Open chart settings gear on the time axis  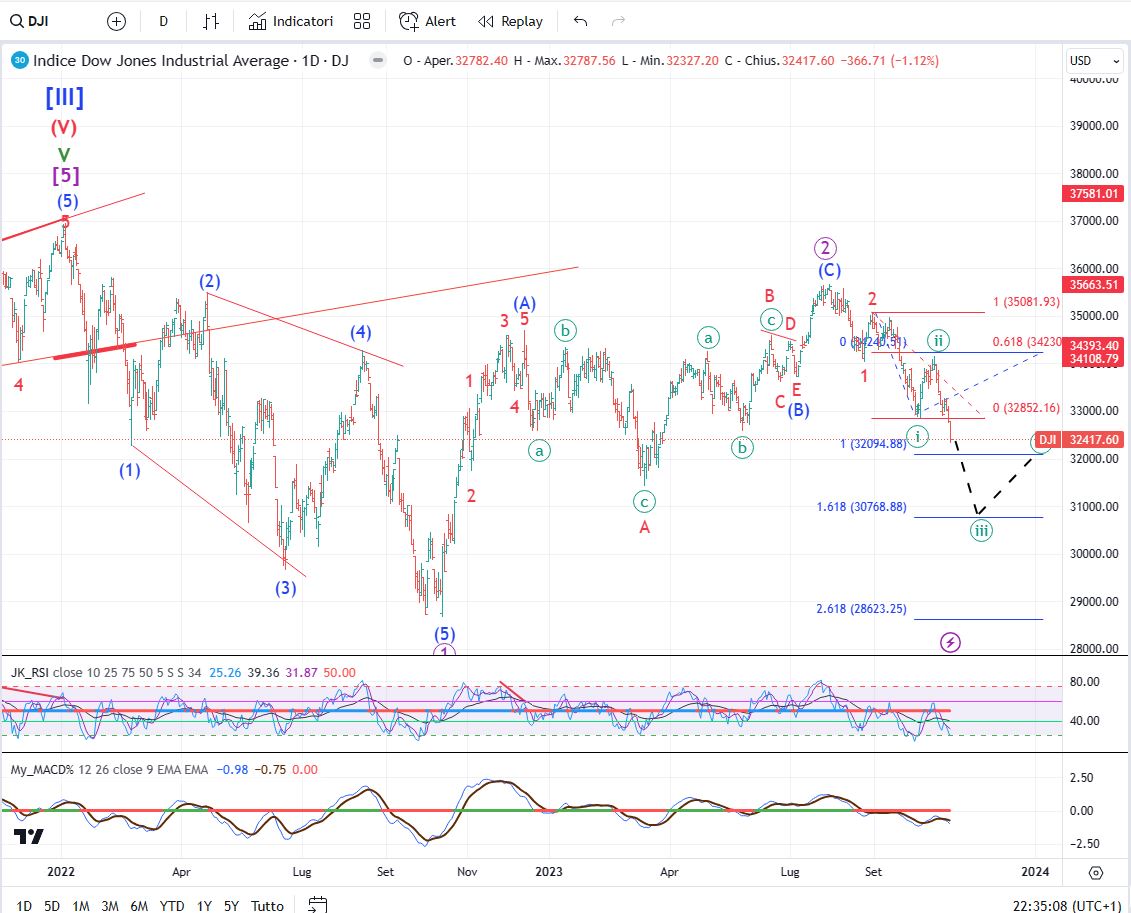point(1096,873)
